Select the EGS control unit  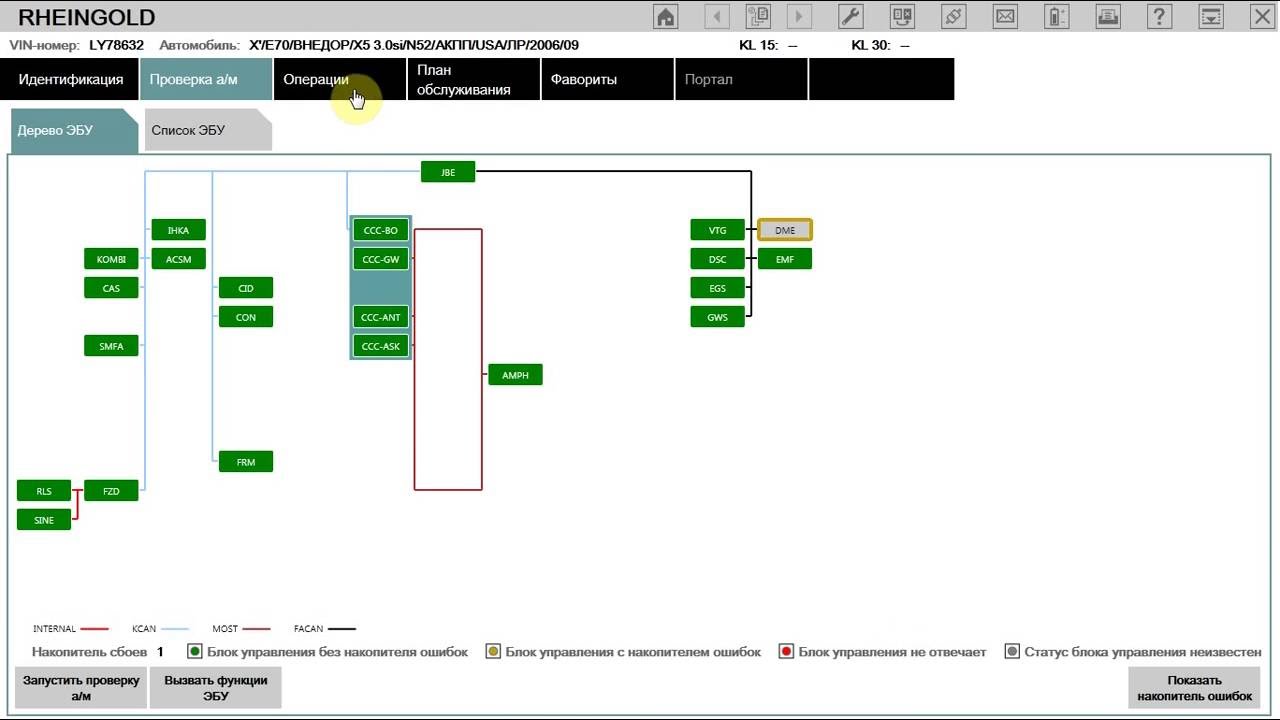(x=718, y=288)
